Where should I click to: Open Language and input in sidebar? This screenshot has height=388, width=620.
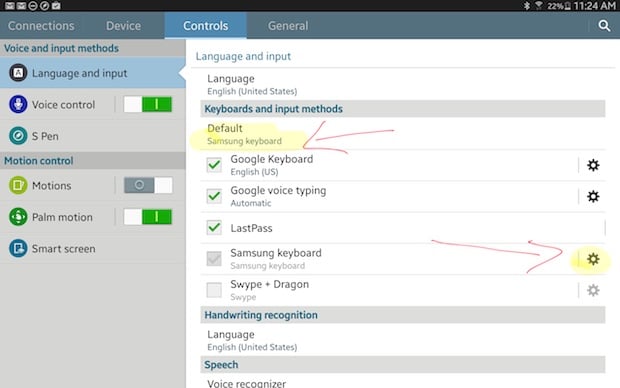[93, 73]
